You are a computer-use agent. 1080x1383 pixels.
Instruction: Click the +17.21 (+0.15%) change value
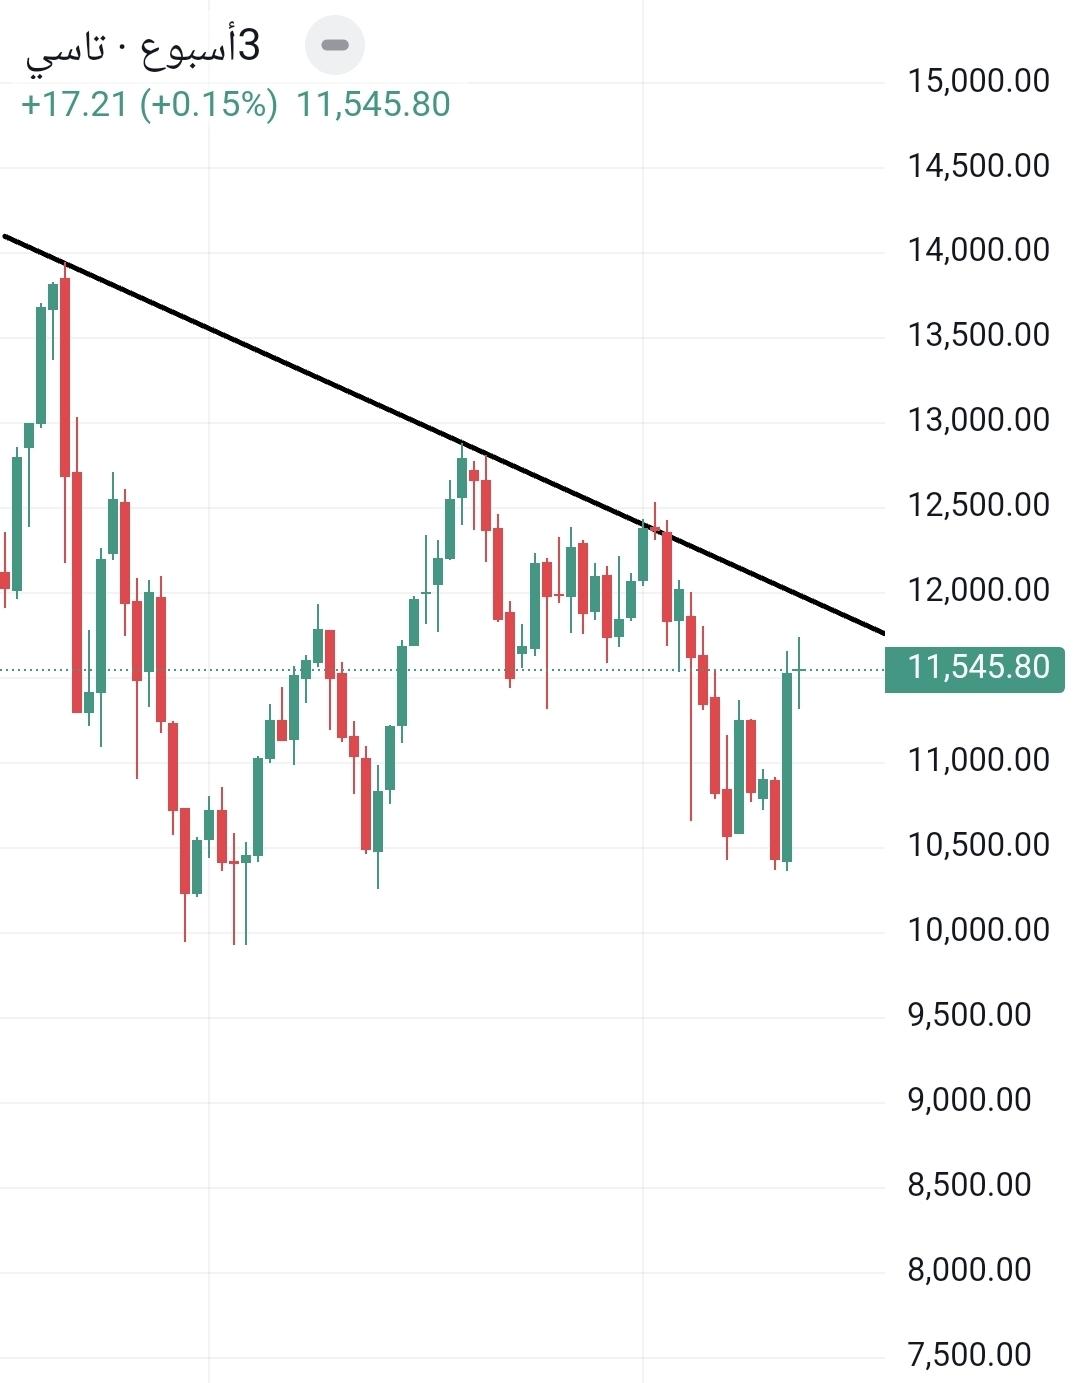(x=149, y=104)
